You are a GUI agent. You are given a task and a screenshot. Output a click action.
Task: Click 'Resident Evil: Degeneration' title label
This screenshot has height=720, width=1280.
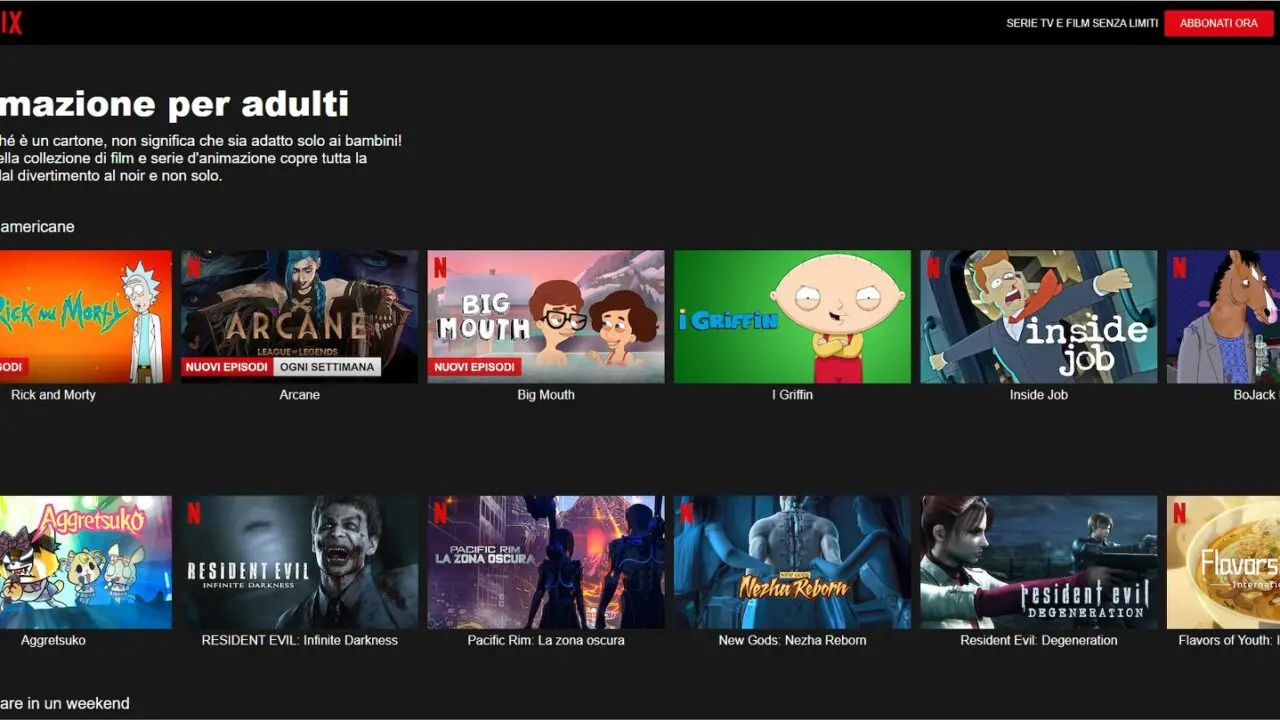(1038, 640)
